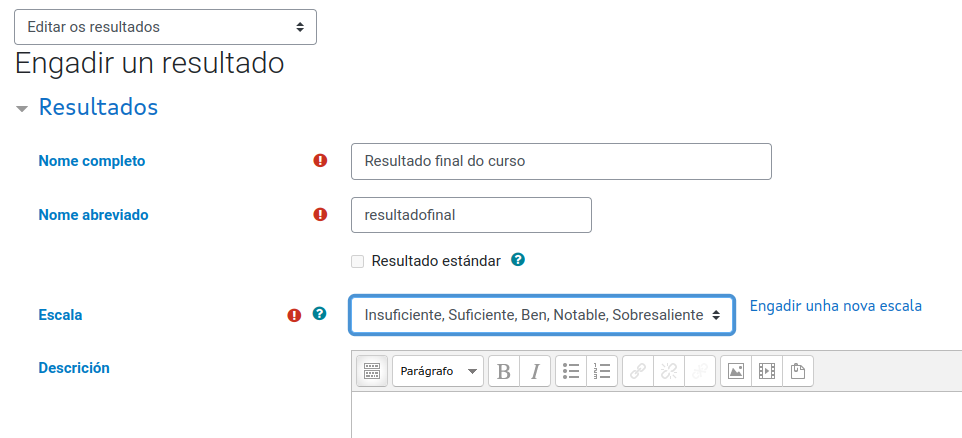Insert an unordered bullet list
Image resolution: width=962 pixels, height=438 pixels.
(572, 371)
